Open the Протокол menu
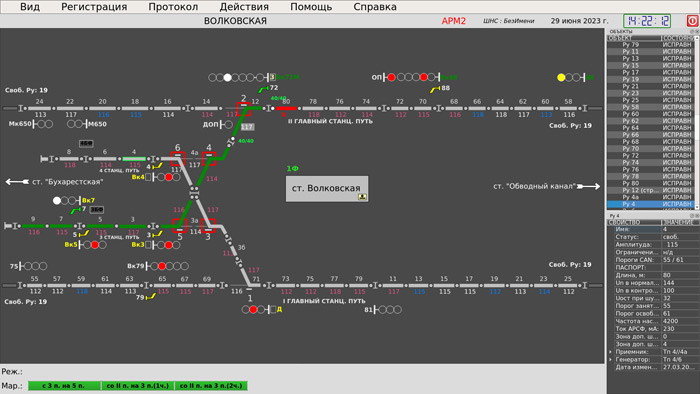Viewport: 700px width, 394px height. [173, 7]
